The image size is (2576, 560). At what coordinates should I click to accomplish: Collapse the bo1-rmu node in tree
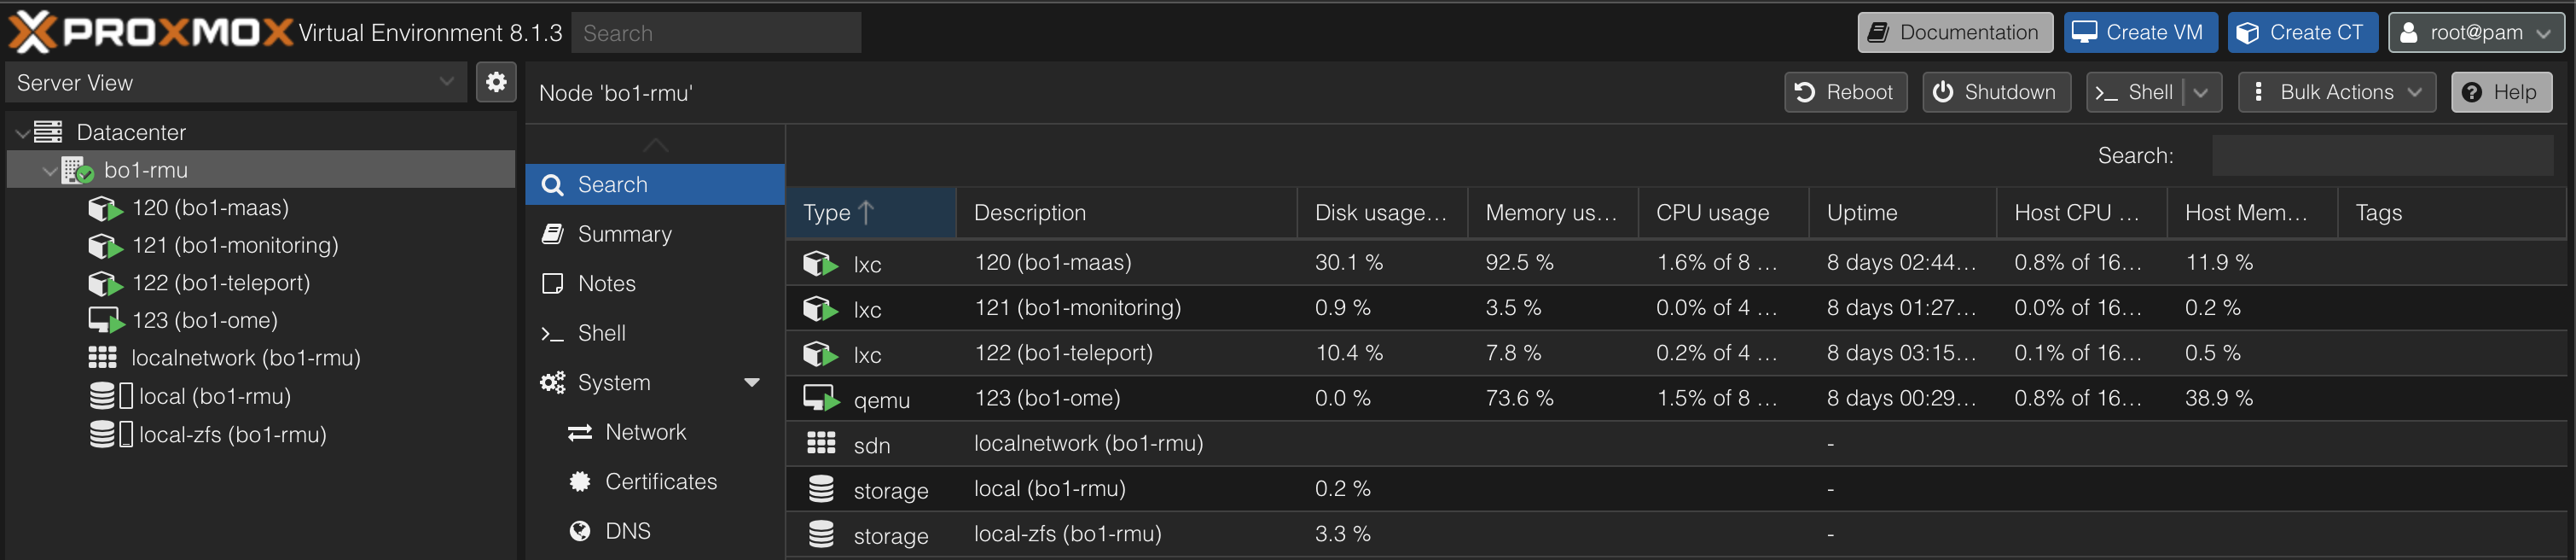(49, 171)
